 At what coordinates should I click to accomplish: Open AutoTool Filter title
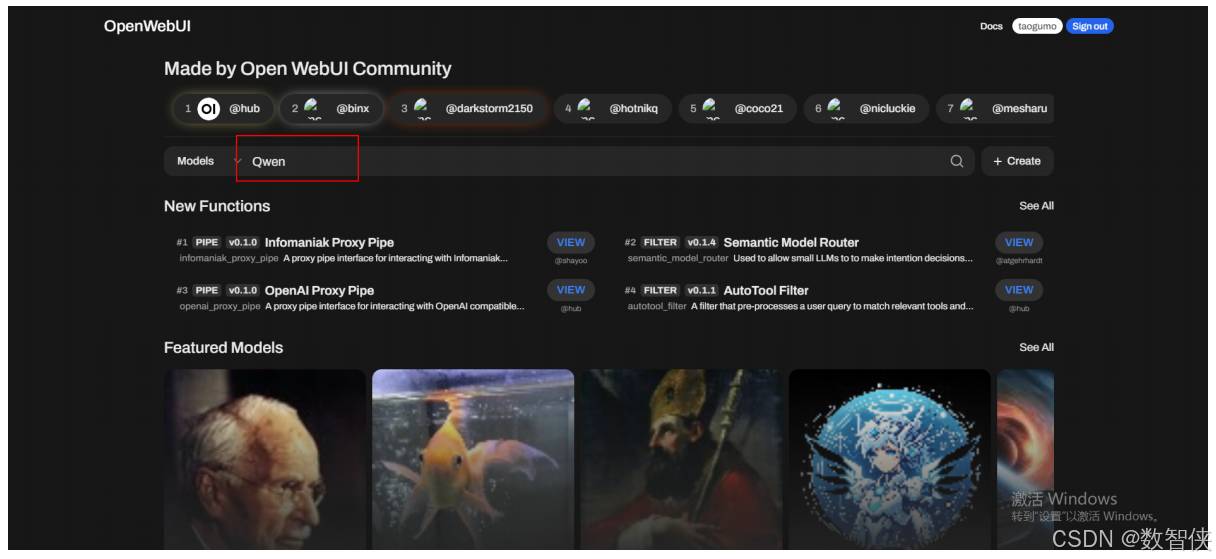coord(766,290)
